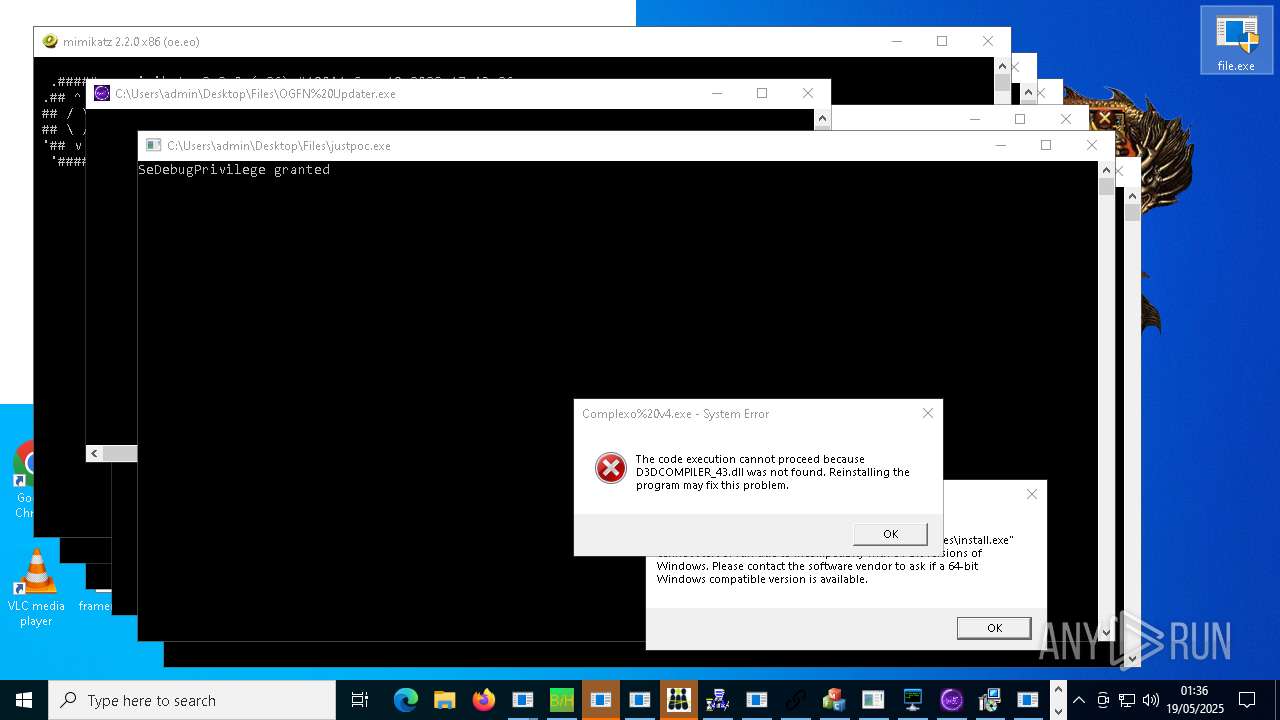Maximize the justpoc.exe console window
The width and height of the screenshot is (1280, 720).
[x=1046, y=145]
